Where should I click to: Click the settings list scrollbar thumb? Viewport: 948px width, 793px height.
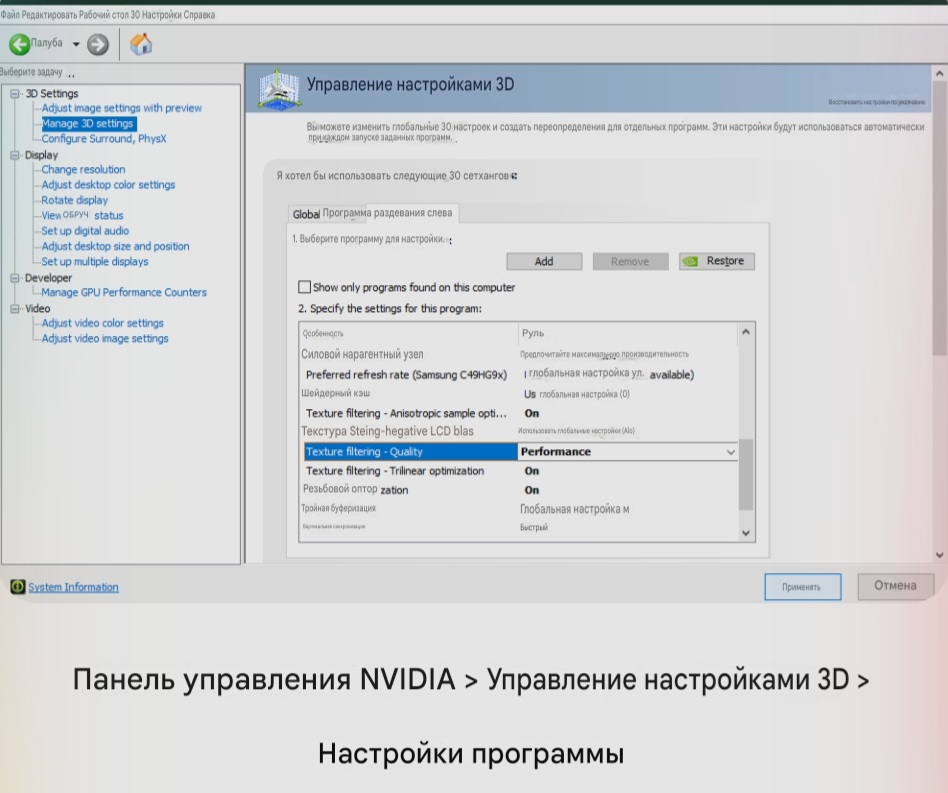coord(746,474)
